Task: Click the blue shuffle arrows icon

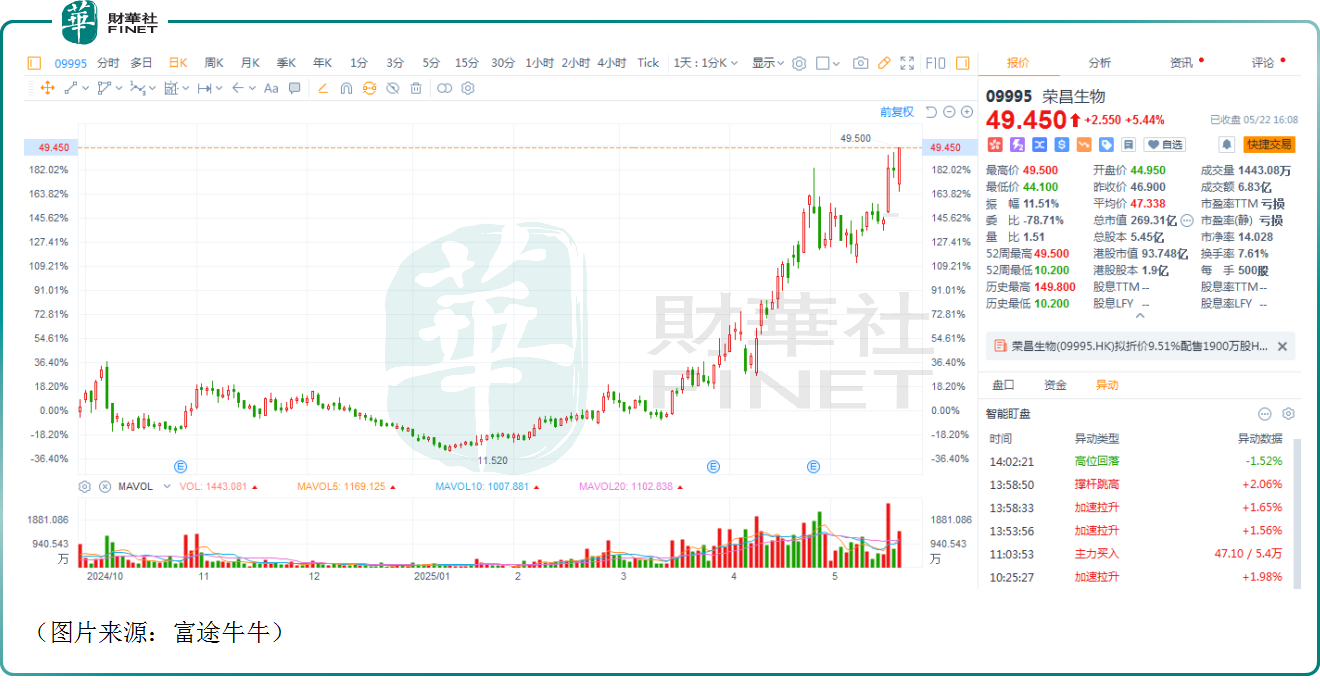Action: point(1039,145)
